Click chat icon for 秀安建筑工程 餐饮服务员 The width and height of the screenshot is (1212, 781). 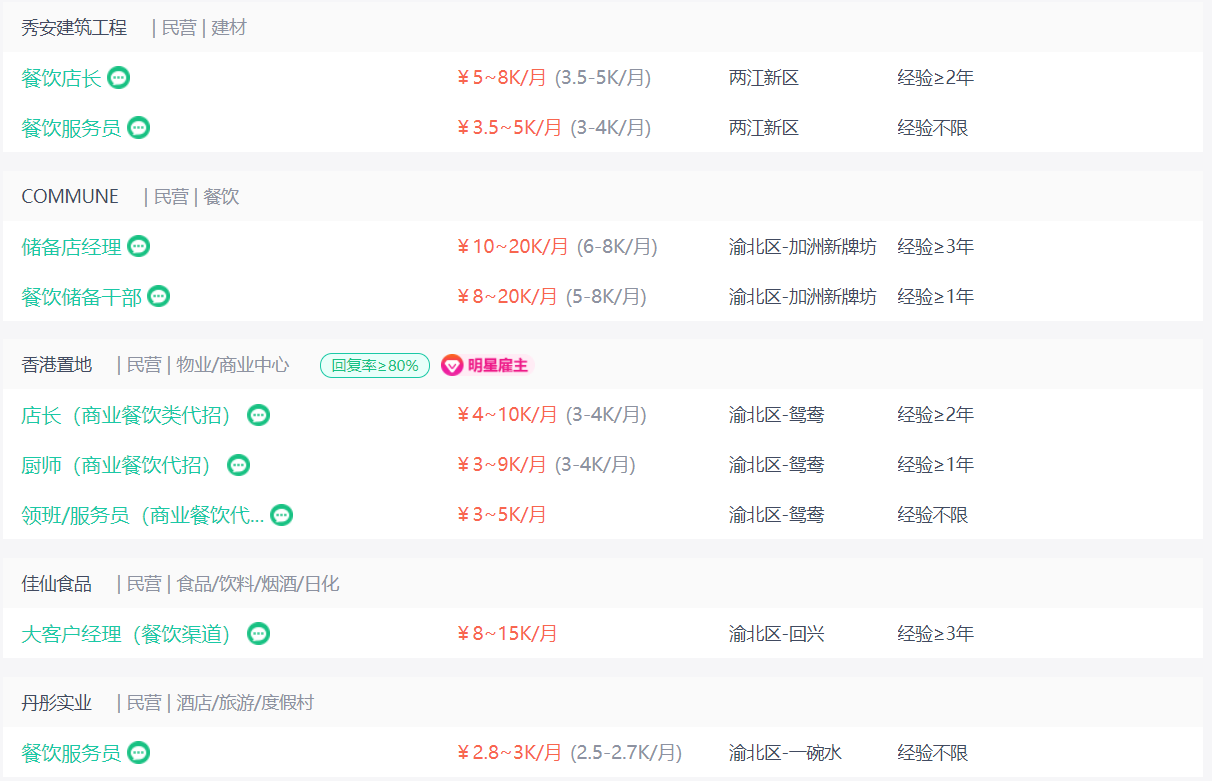(139, 128)
